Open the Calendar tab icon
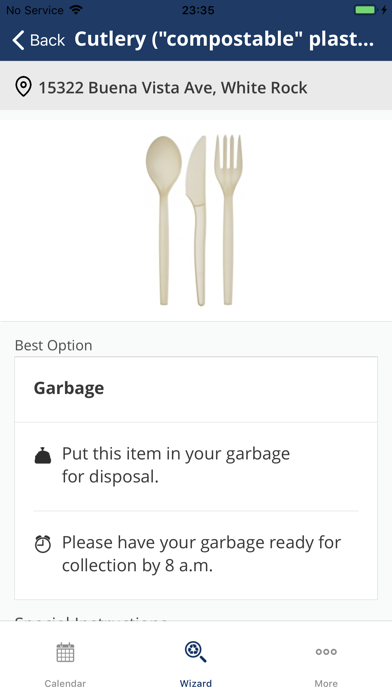 (65, 652)
